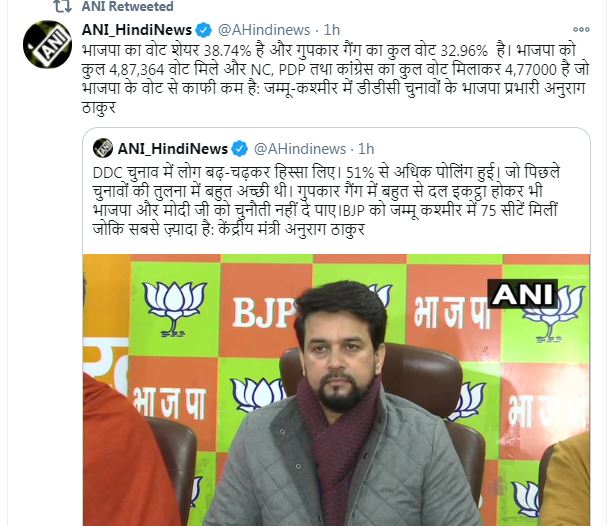Open the main tweet's 1h timestamp
This screenshot has height=526, width=615.
(332, 30)
